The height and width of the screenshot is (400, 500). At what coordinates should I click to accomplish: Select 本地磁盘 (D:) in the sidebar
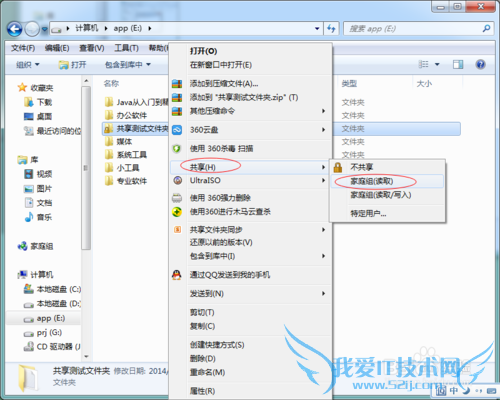click(59, 303)
